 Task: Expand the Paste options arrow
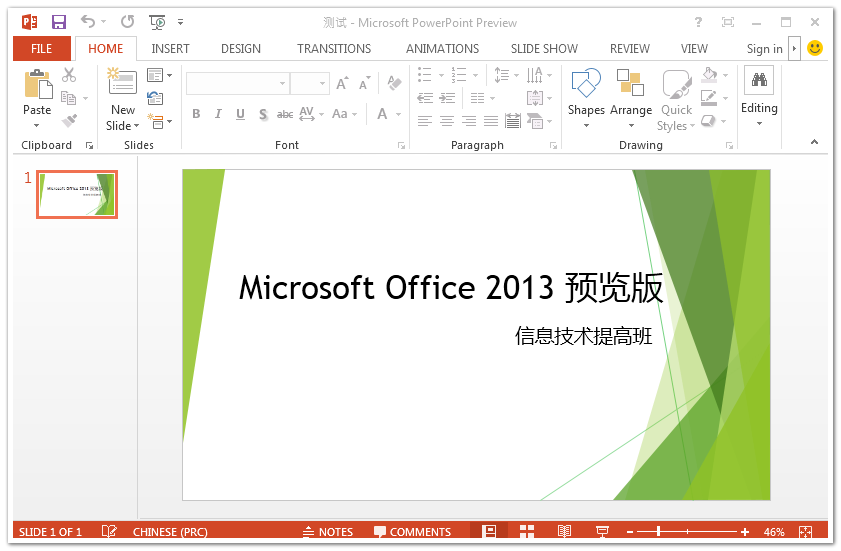point(36,126)
